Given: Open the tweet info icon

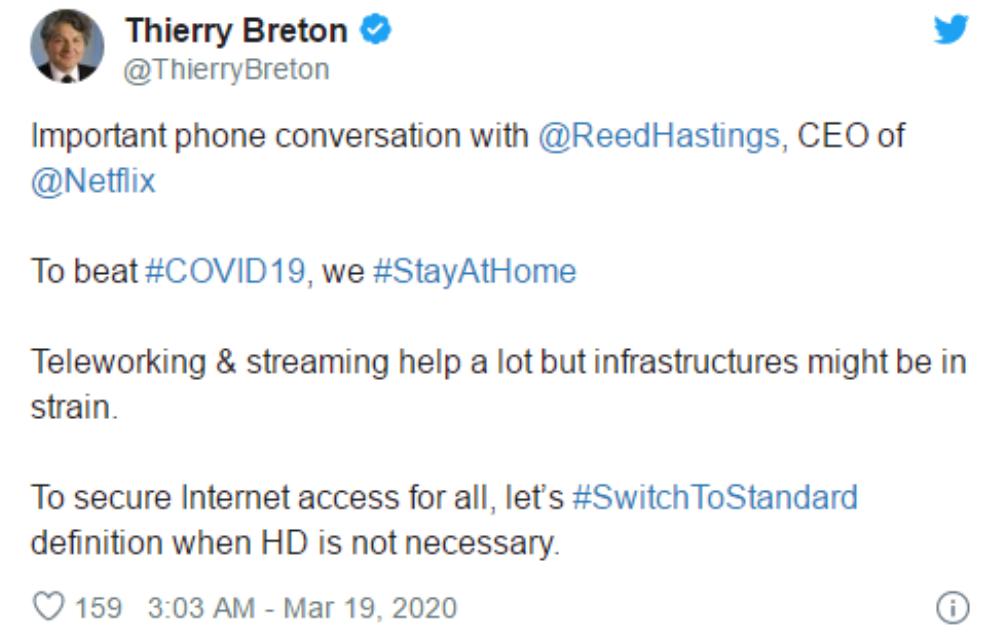Looking at the screenshot, I should click(x=952, y=607).
